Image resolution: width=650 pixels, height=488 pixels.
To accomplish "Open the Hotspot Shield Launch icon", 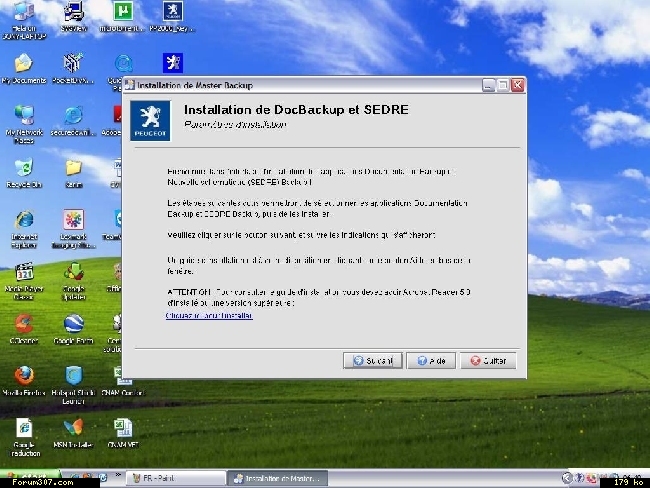I will point(73,377).
